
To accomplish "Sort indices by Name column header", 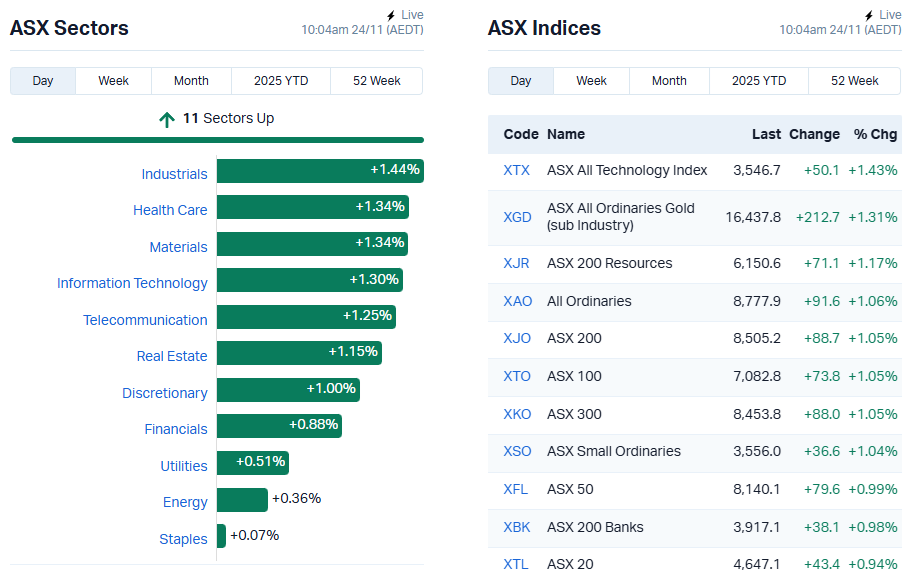I will (566, 134).
